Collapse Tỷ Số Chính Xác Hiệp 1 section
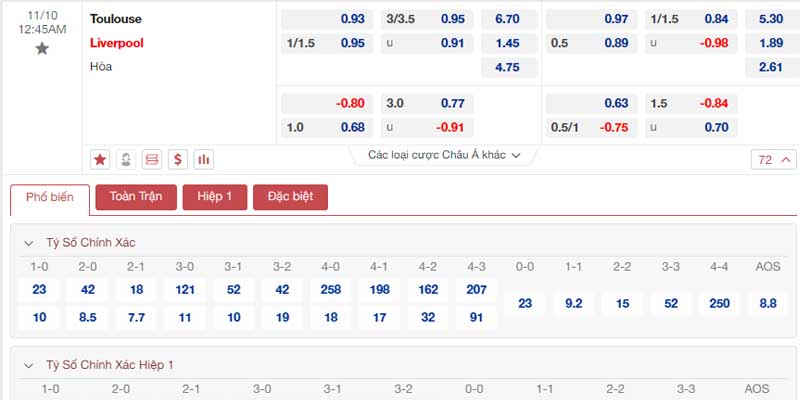Screen dimensions: 800x400 coord(29,365)
